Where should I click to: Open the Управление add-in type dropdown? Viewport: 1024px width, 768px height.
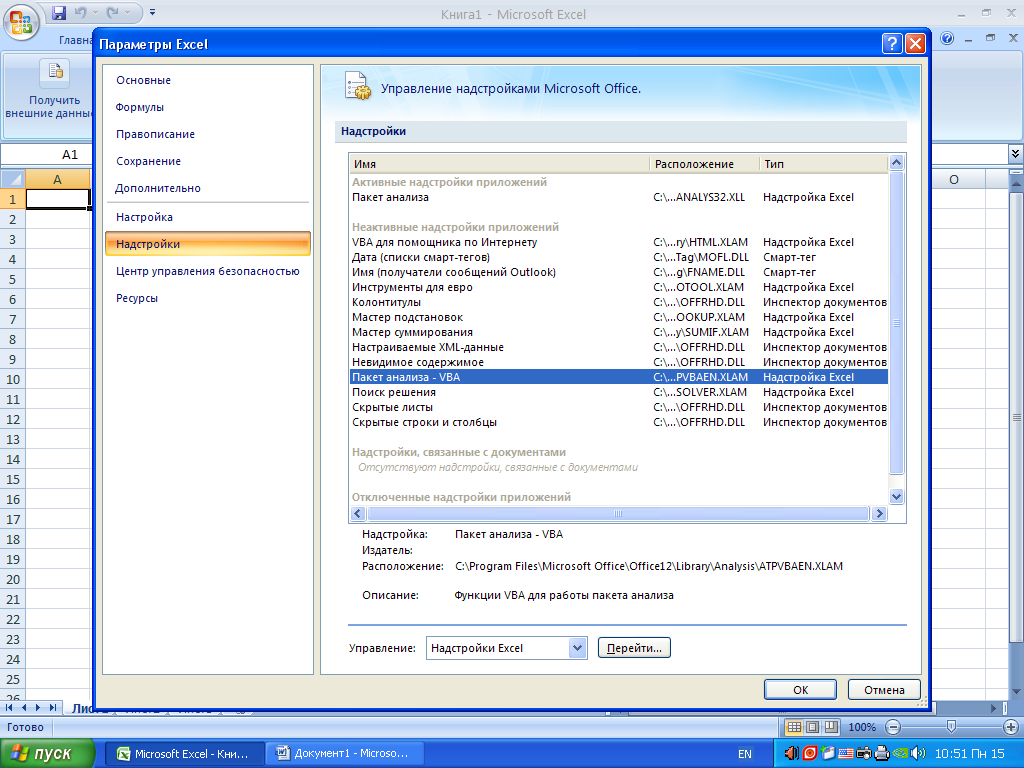click(x=577, y=648)
